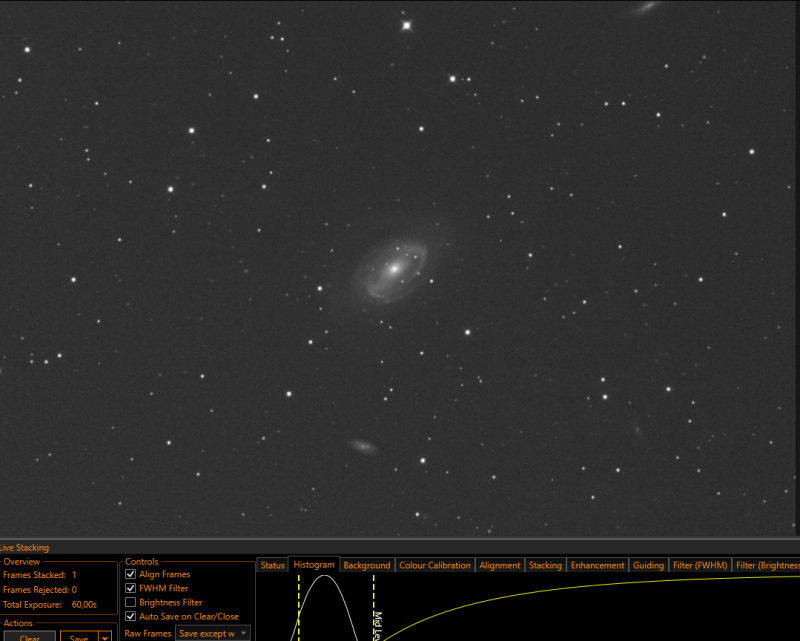Switch to the Stacking tab
The image size is (800, 641).
click(545, 565)
